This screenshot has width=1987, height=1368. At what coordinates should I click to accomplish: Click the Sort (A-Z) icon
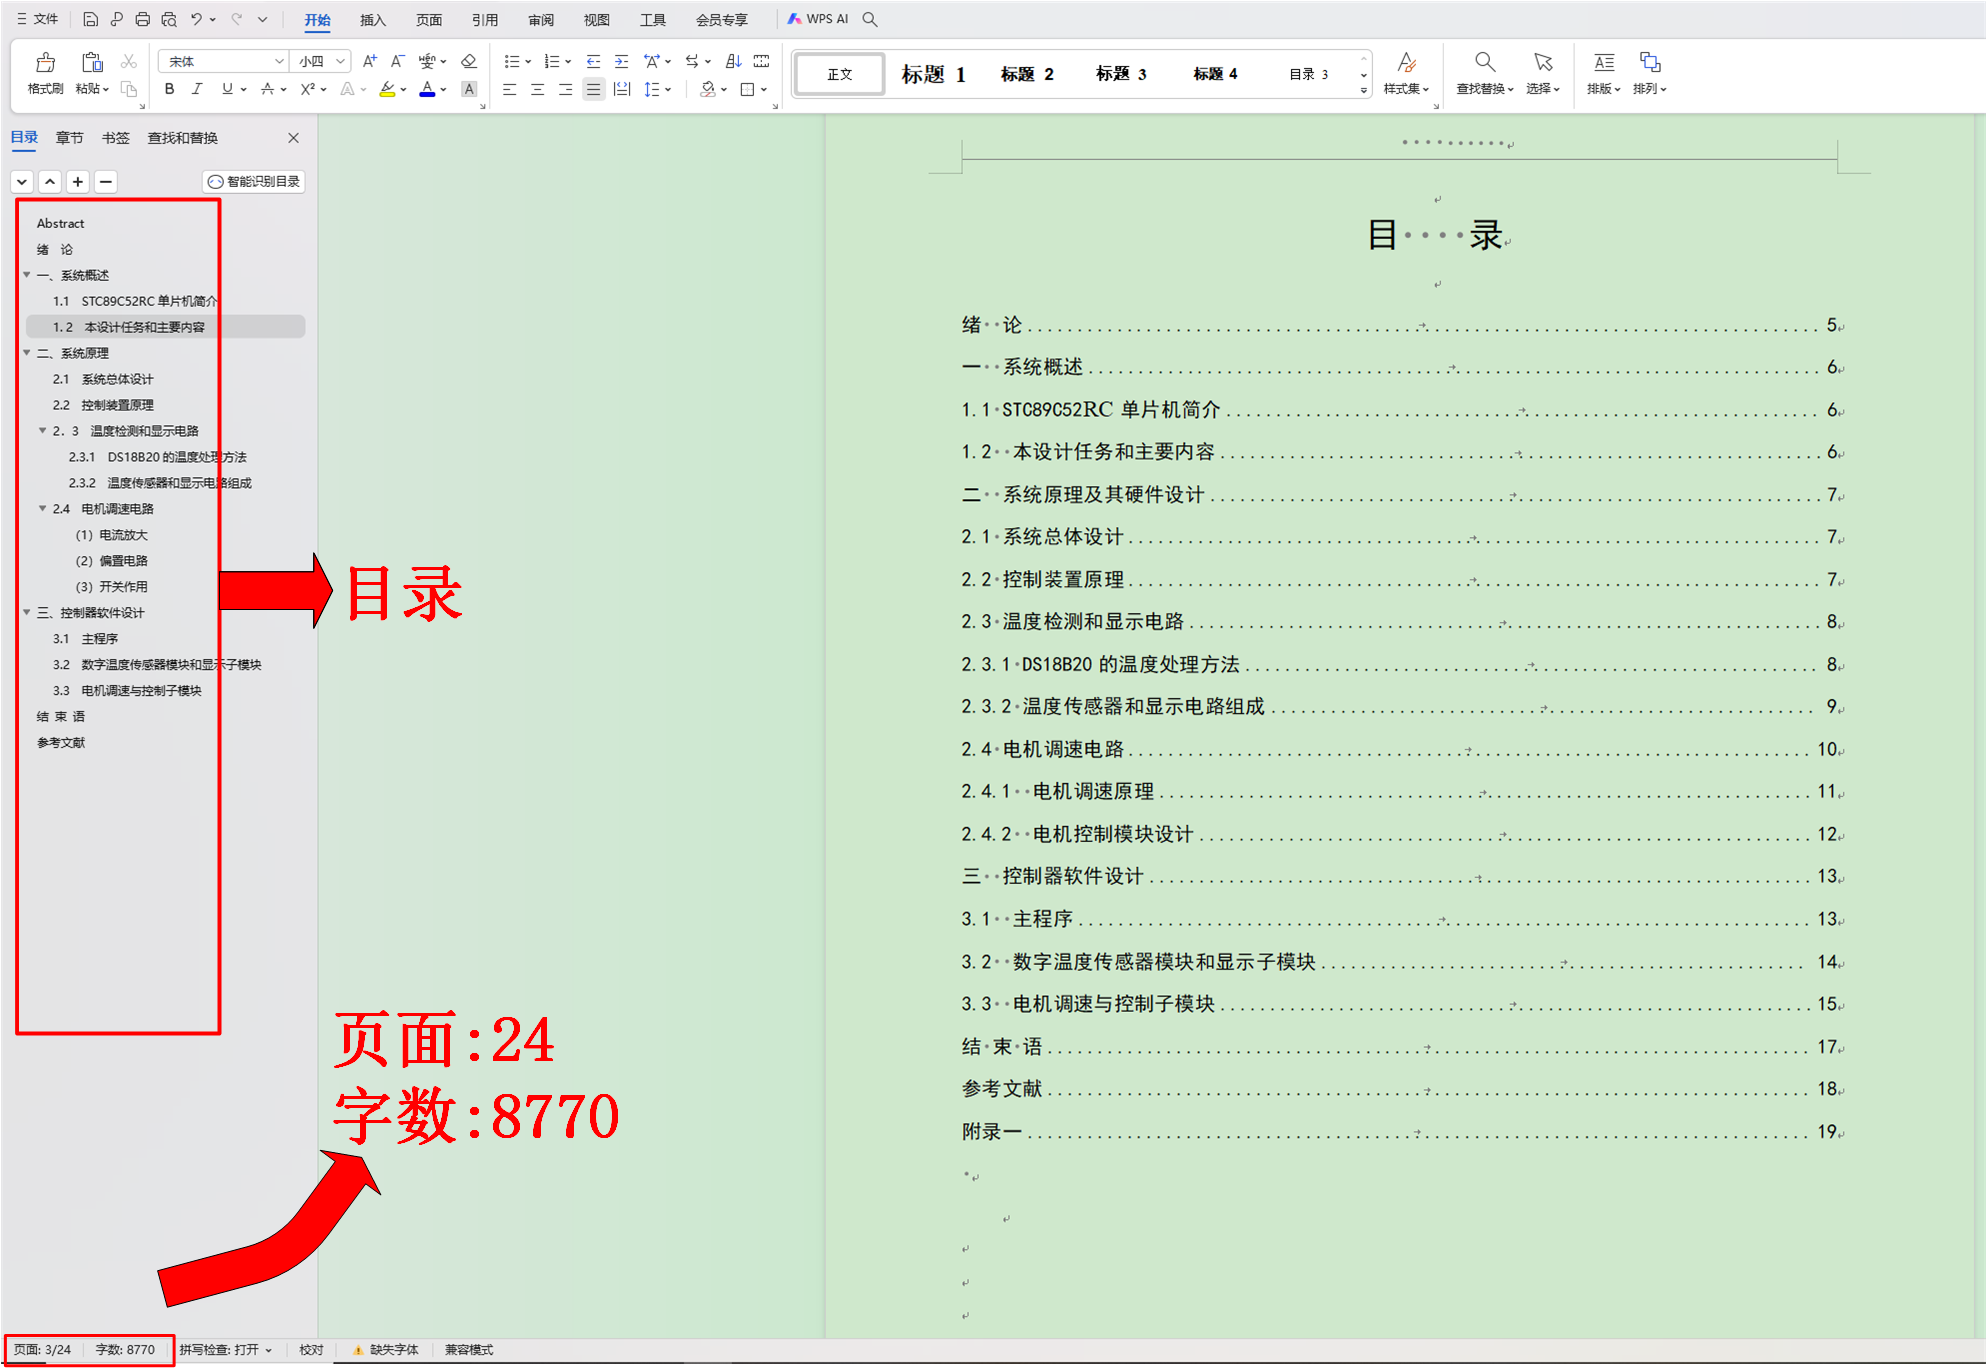pyautogui.click(x=733, y=61)
